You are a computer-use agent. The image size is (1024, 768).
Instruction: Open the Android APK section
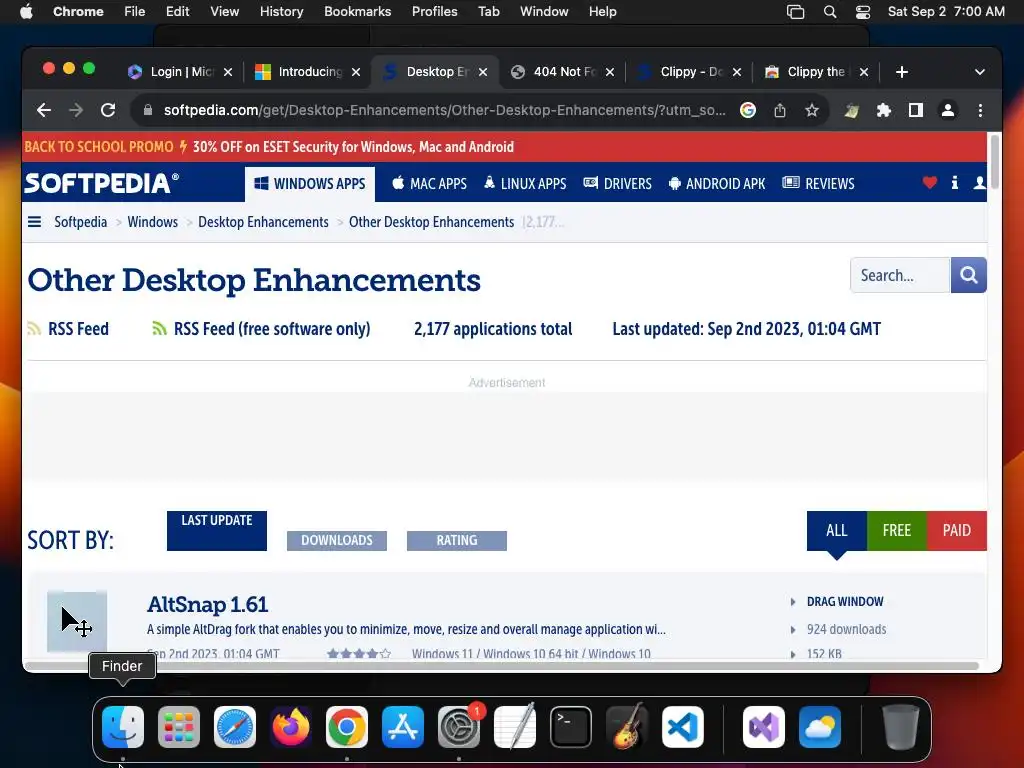(717, 184)
